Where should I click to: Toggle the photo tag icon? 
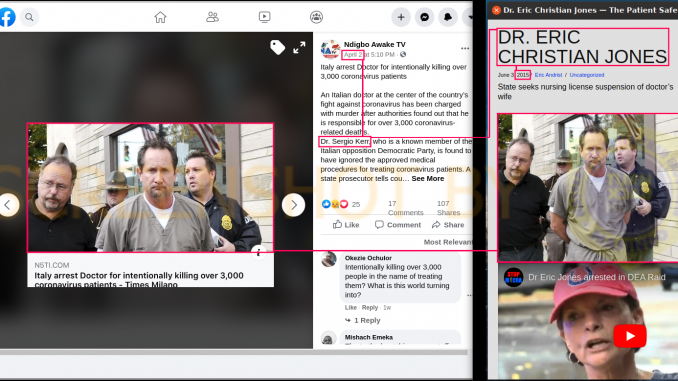[x=277, y=47]
